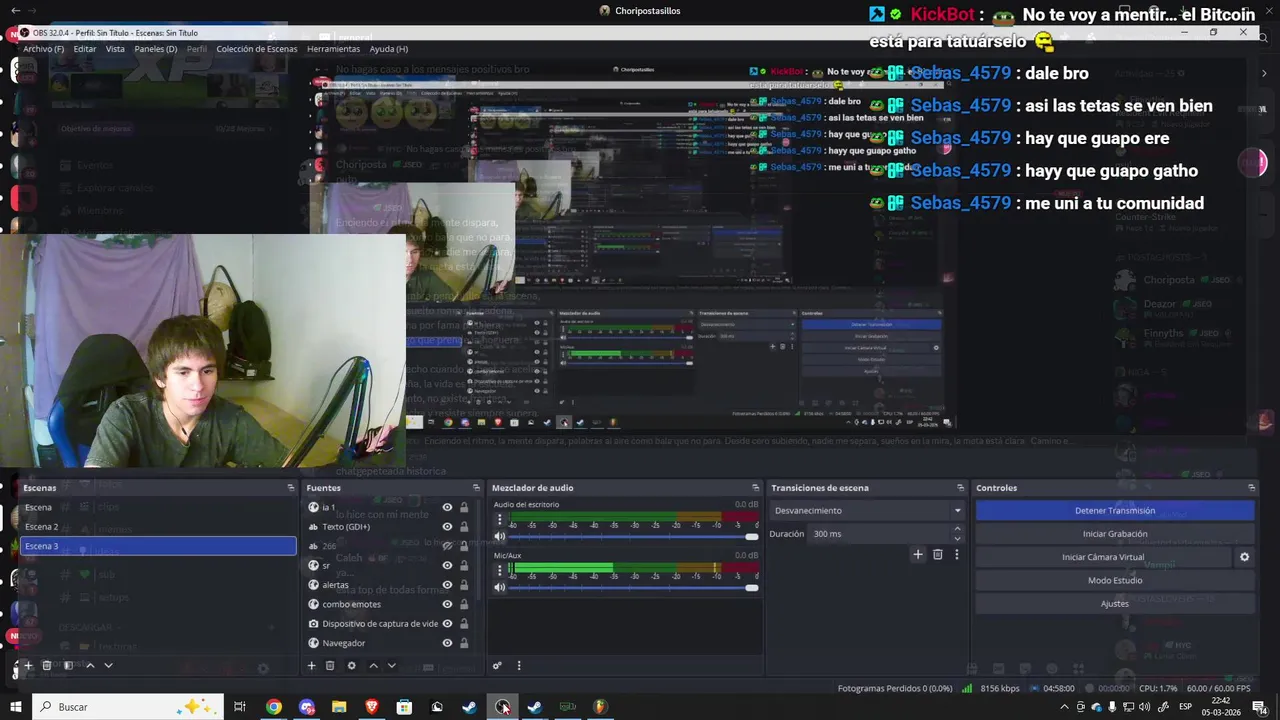Open Ajustes from Controles panel
1280x720 pixels.
click(x=1115, y=603)
